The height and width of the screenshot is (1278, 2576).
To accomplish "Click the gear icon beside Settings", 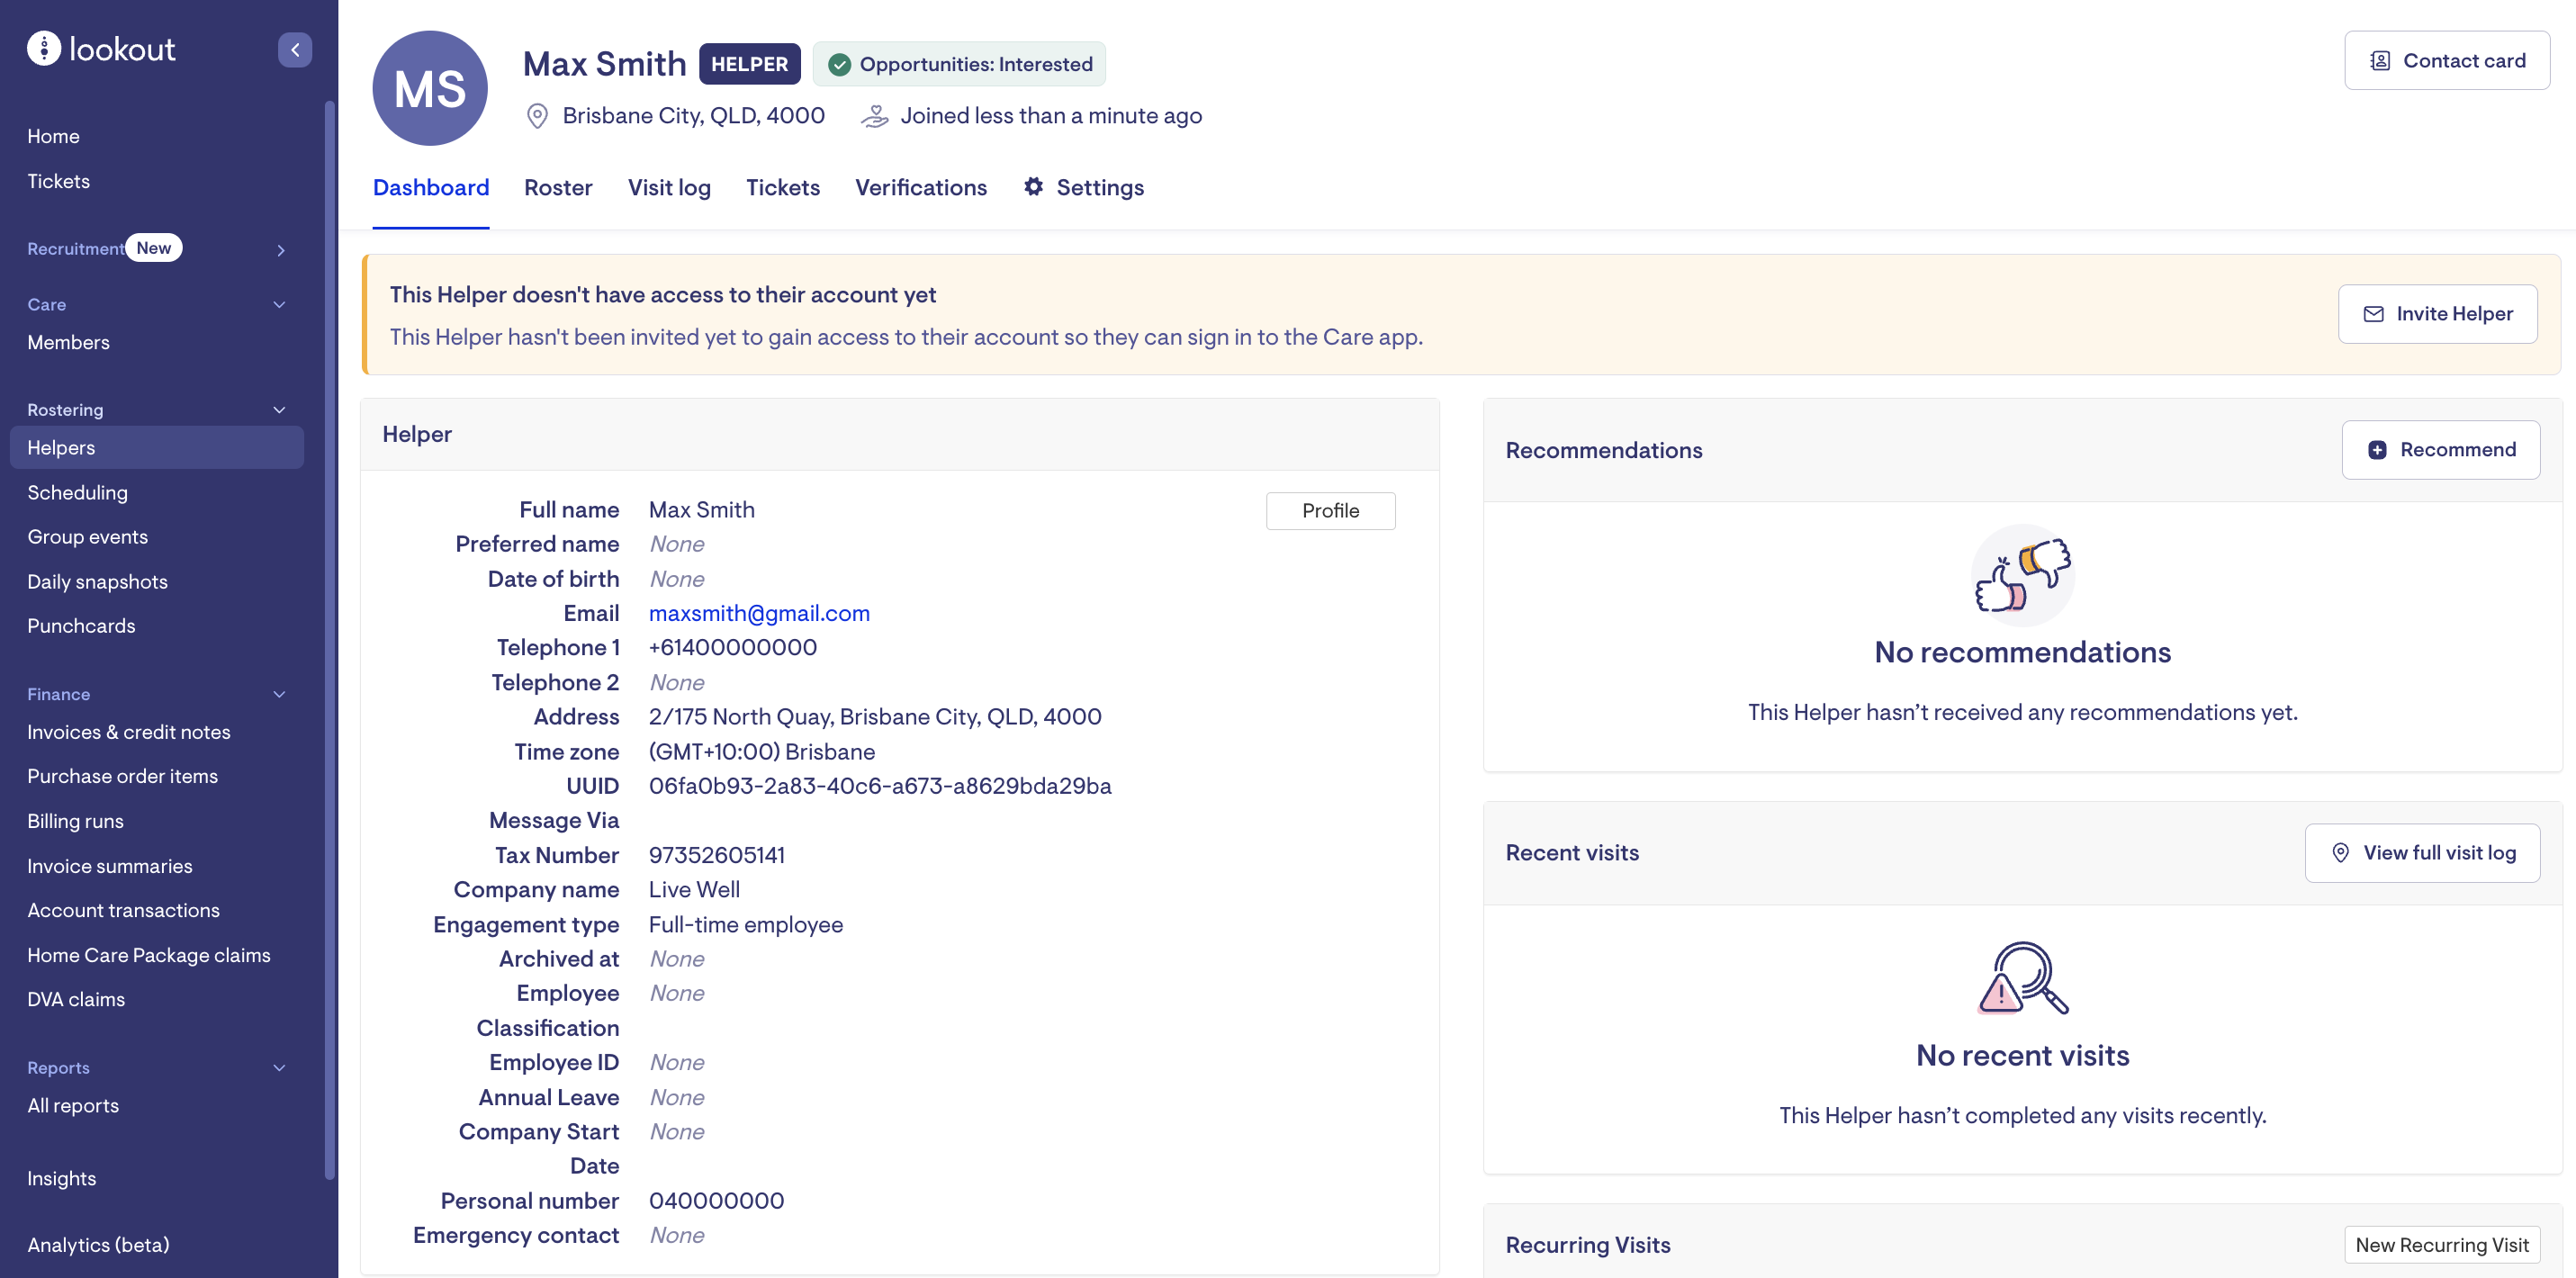I will pos(1033,187).
